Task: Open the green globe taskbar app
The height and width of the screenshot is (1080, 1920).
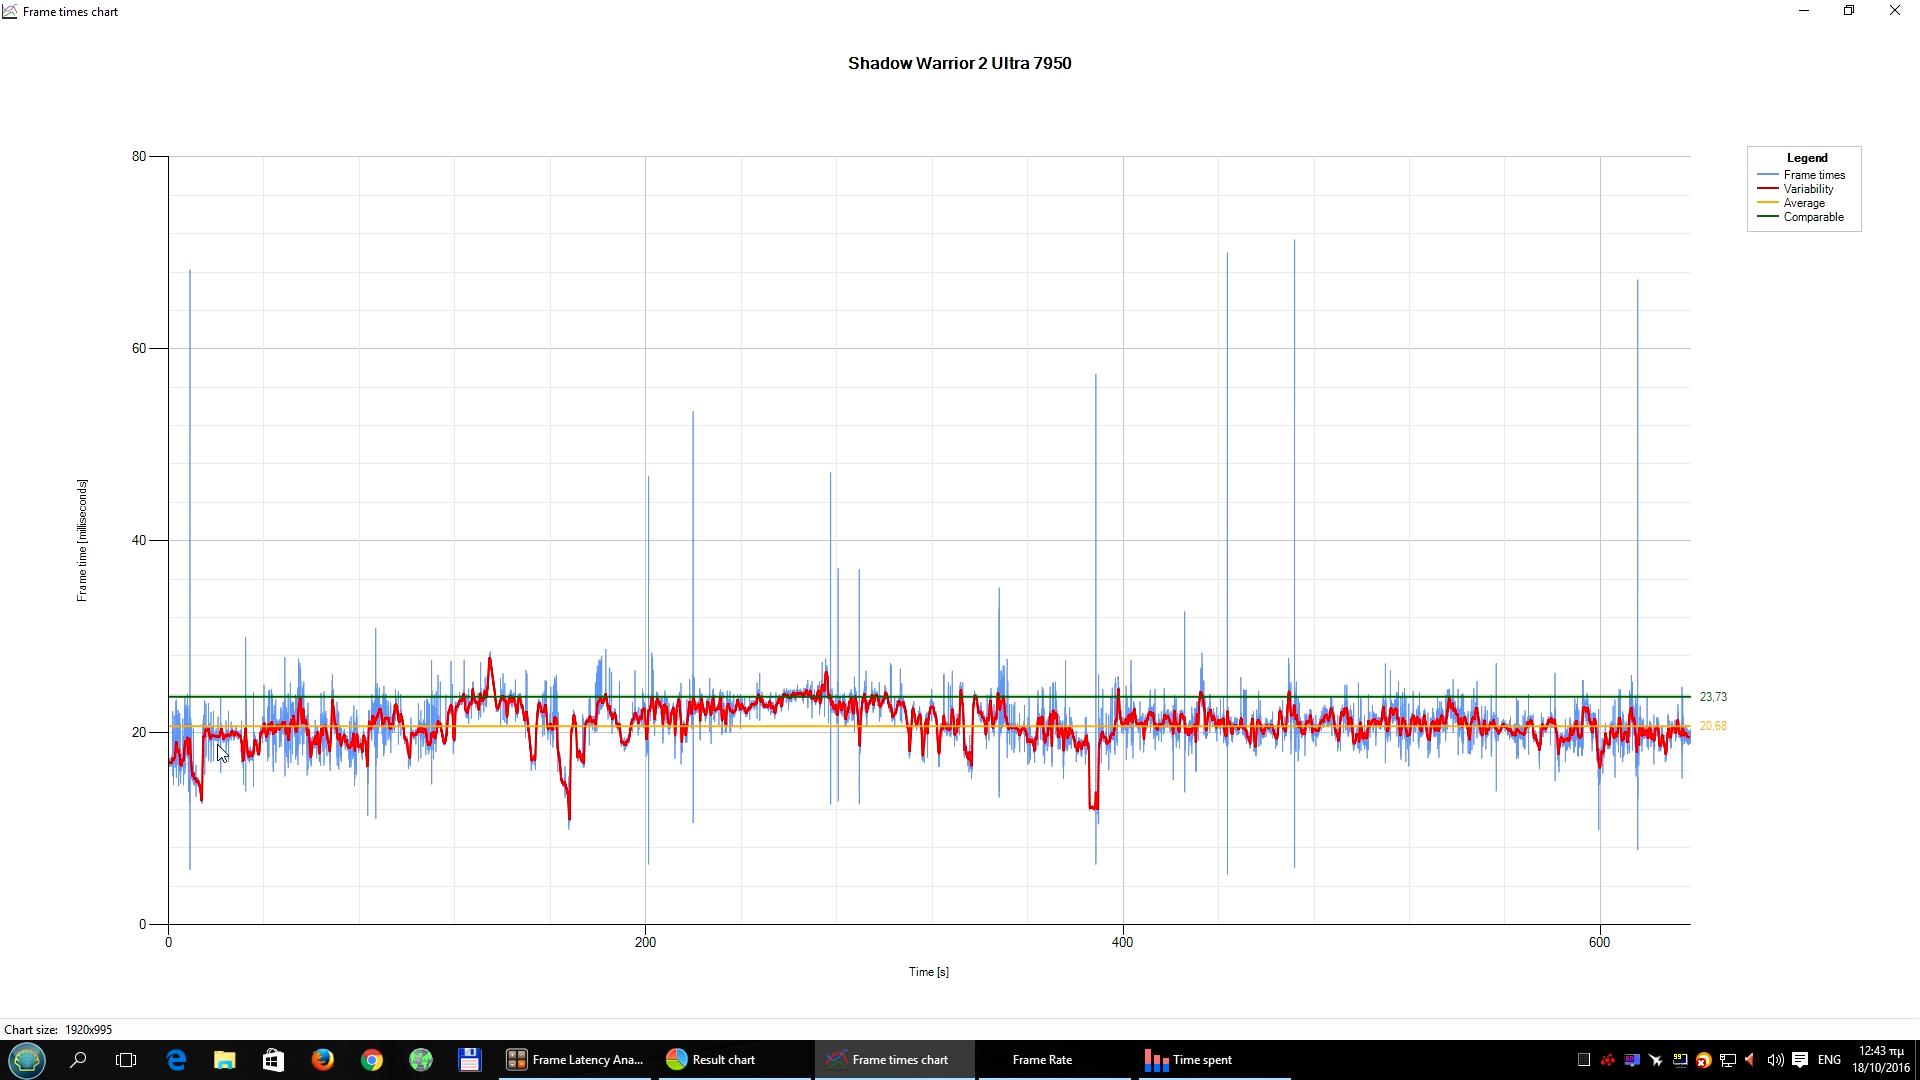Action: click(x=420, y=1059)
